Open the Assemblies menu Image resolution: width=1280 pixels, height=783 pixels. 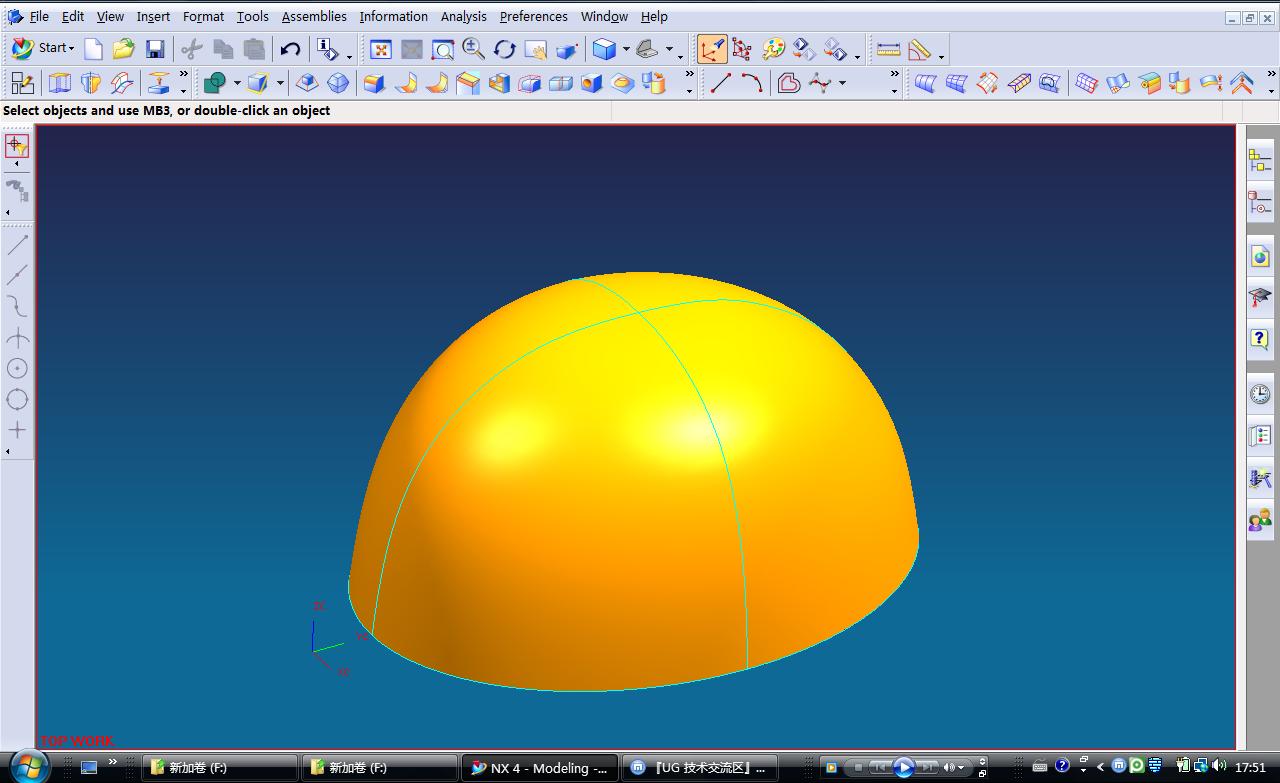click(x=314, y=16)
